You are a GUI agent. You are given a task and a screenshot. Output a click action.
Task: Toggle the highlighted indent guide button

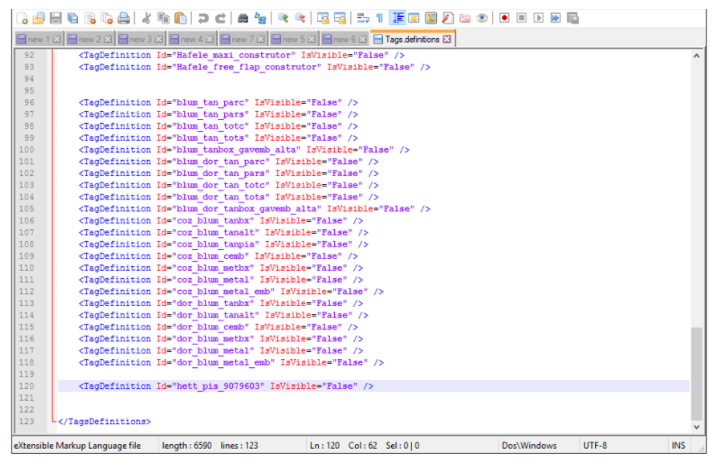(x=397, y=18)
